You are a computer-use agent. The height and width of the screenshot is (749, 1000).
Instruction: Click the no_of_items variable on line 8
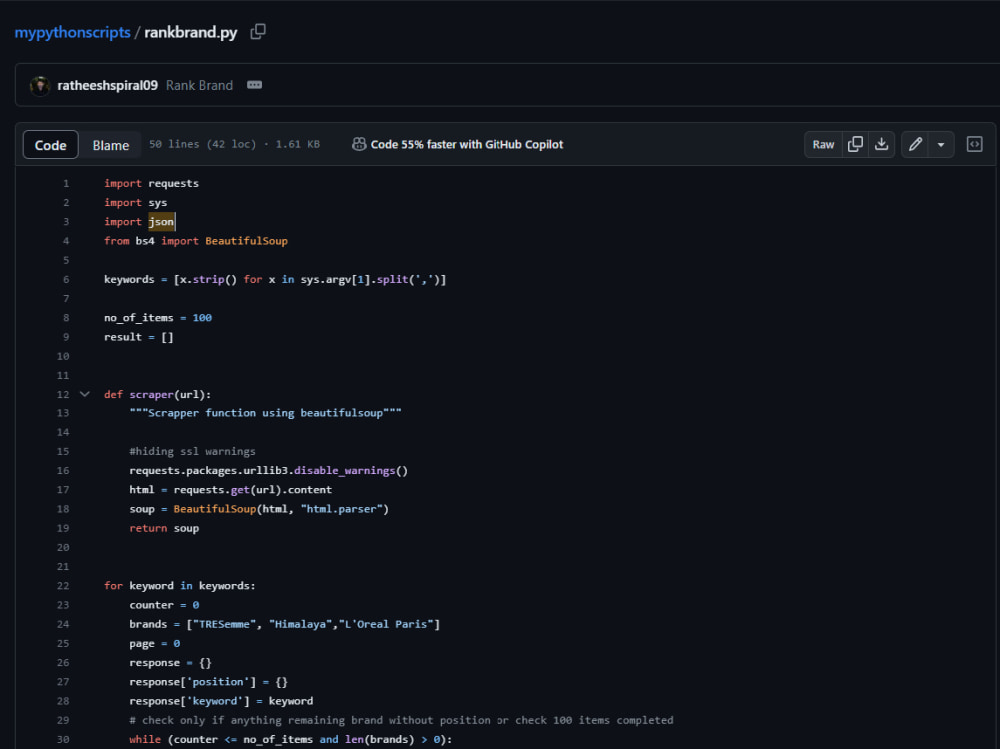point(138,318)
